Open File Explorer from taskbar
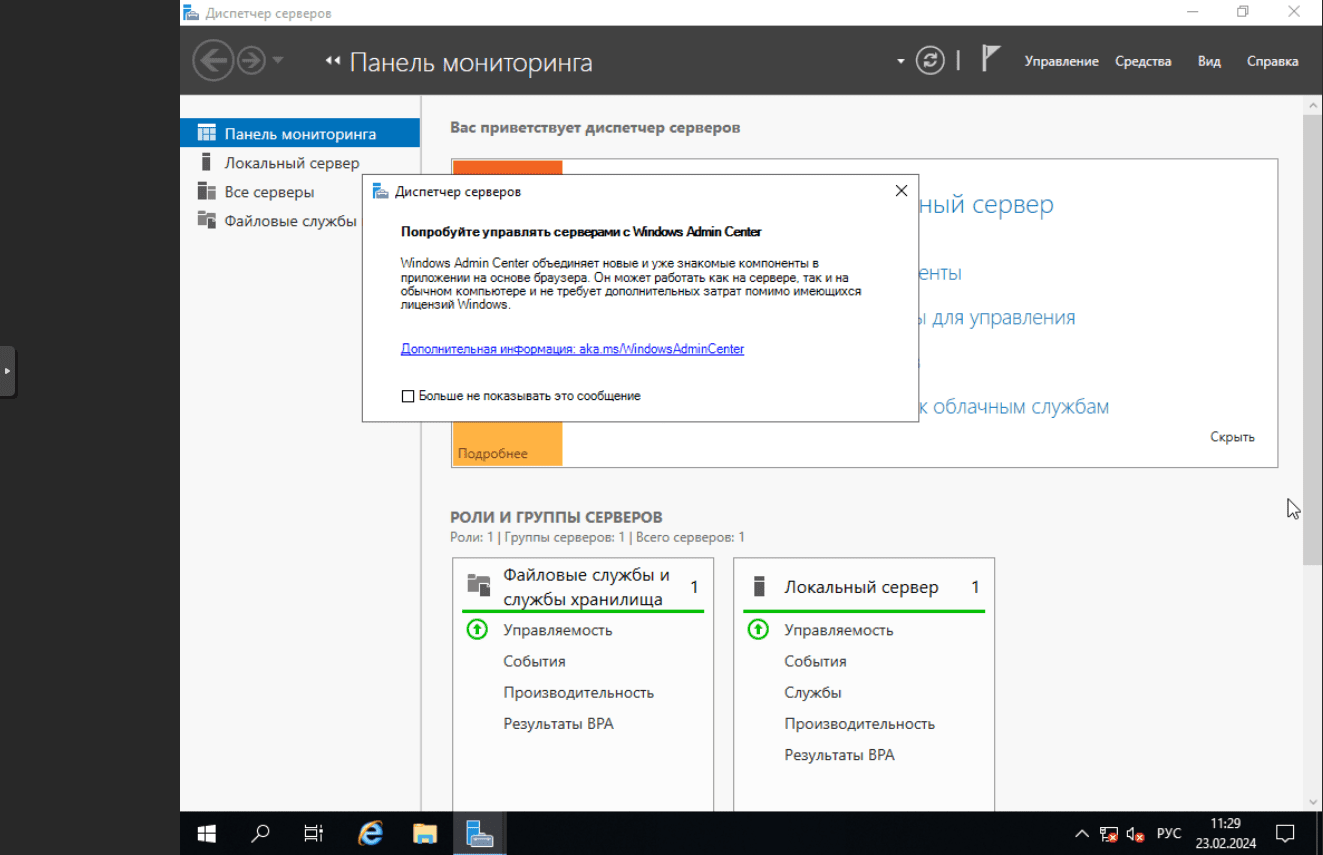 click(425, 833)
